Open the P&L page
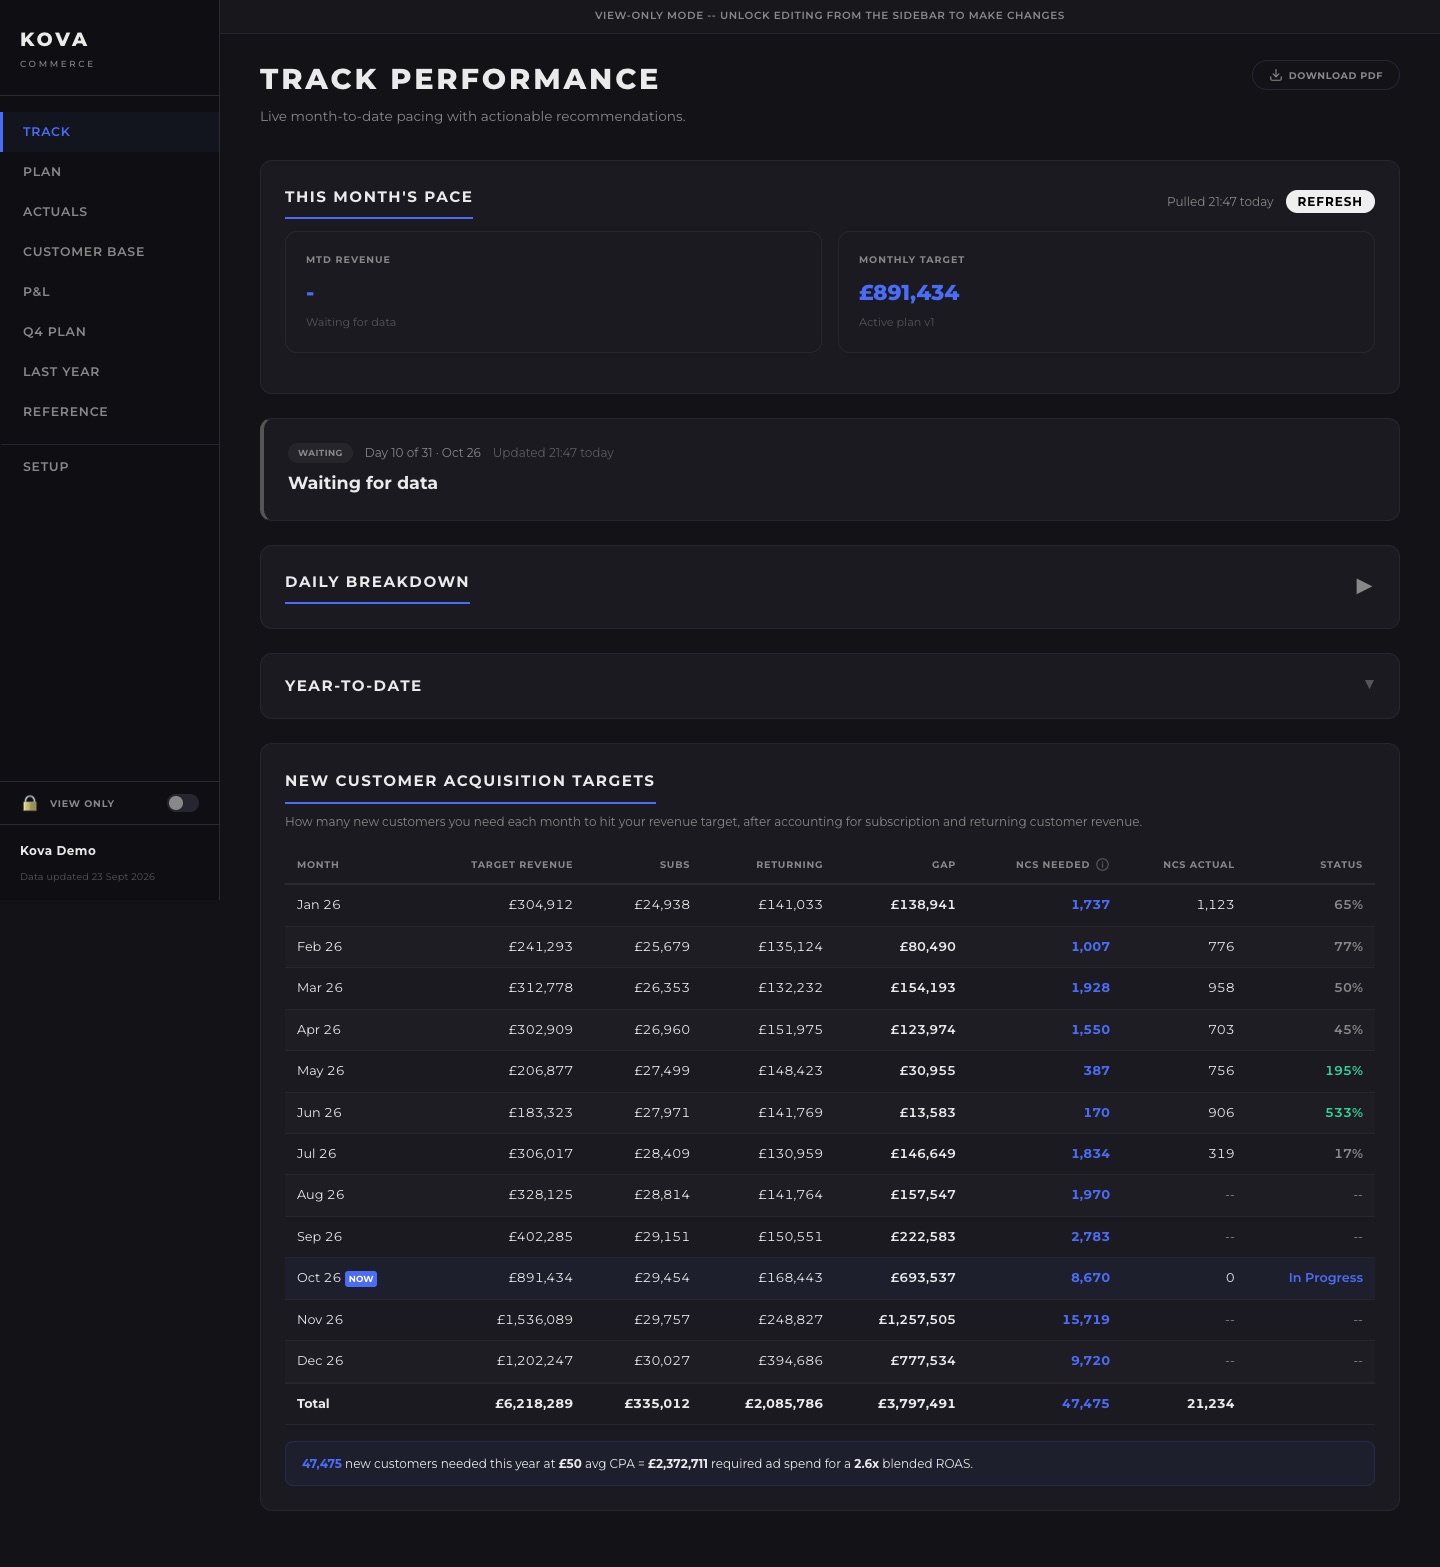Viewport: 1440px width, 1567px height. [110, 292]
